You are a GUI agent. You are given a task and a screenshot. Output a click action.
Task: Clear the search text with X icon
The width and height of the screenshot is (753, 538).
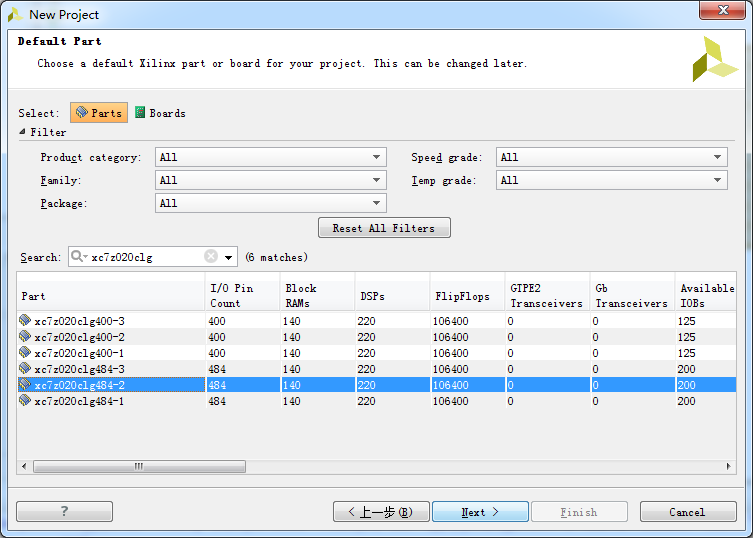point(211,257)
